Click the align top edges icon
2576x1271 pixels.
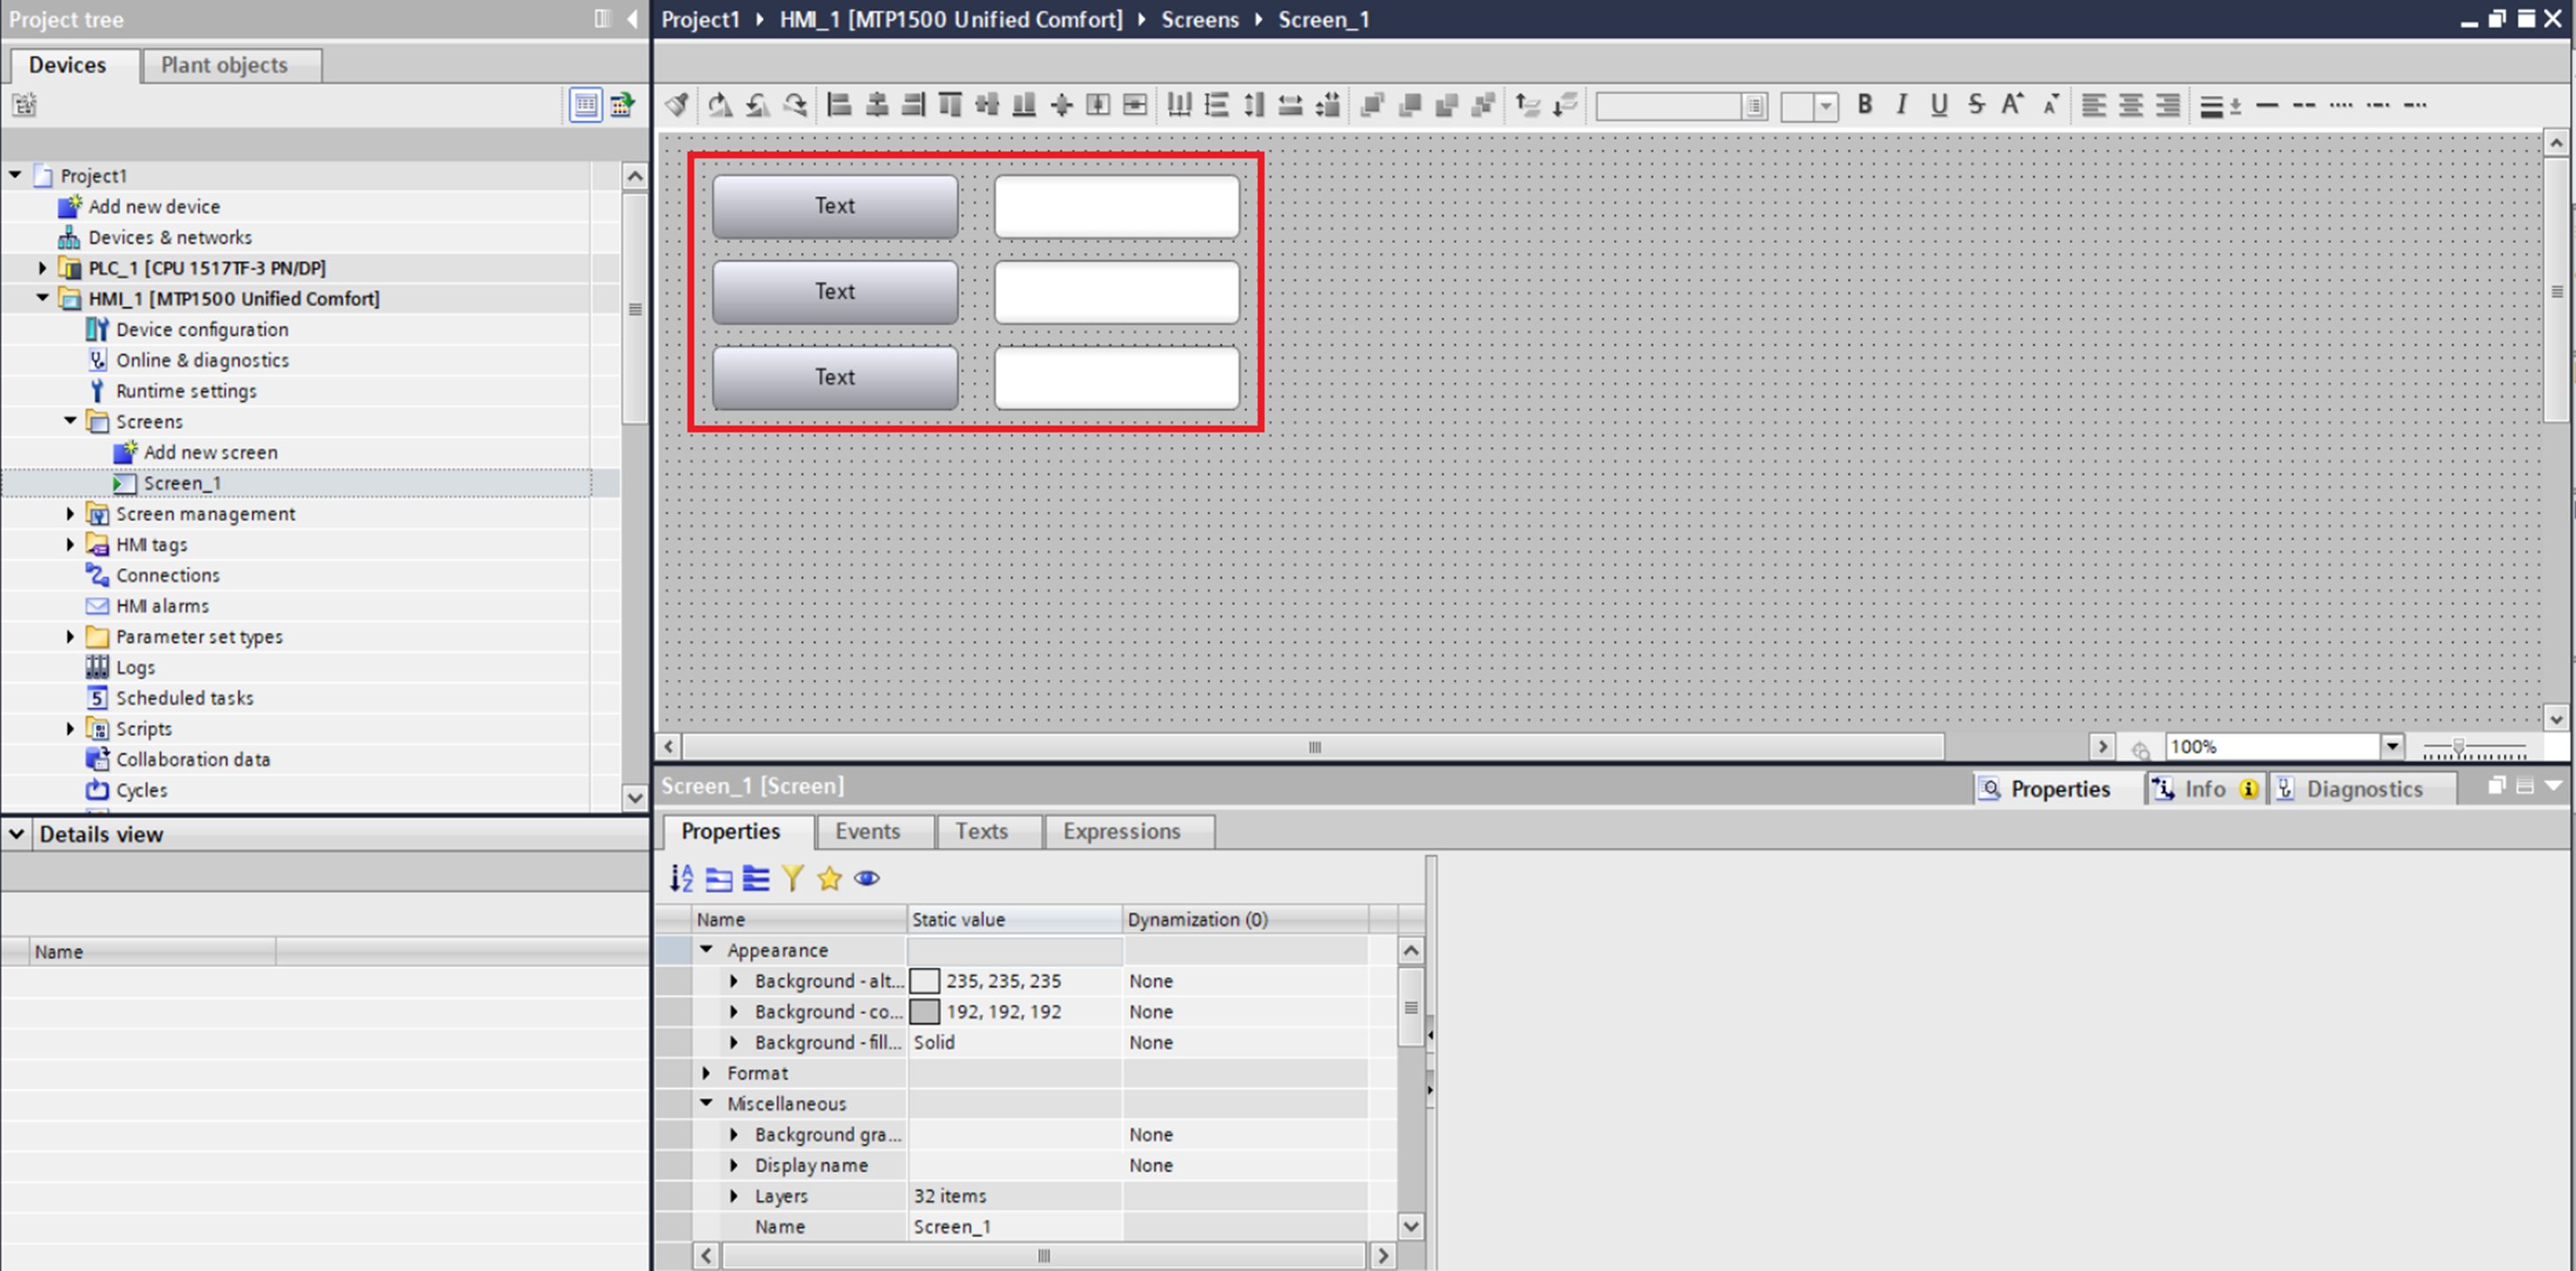point(950,105)
